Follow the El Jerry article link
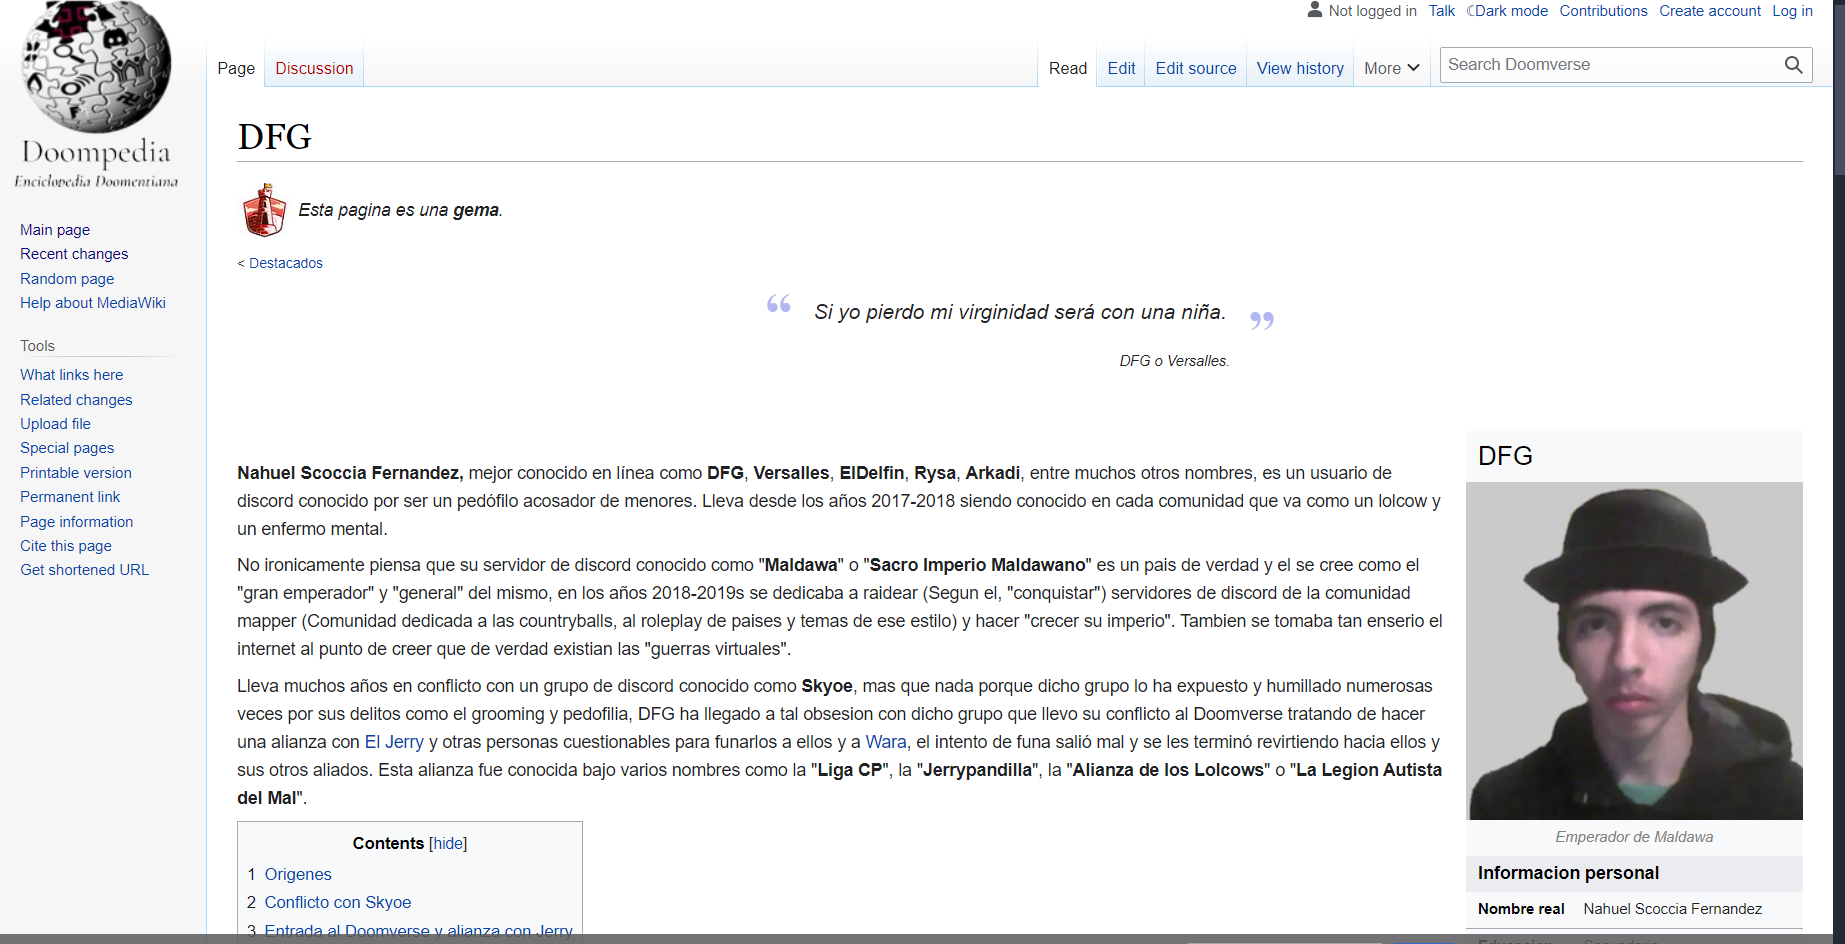The width and height of the screenshot is (1845, 944). (394, 742)
